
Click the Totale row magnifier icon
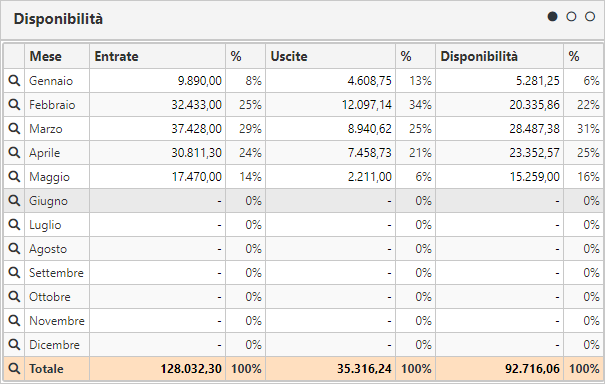pos(14,369)
